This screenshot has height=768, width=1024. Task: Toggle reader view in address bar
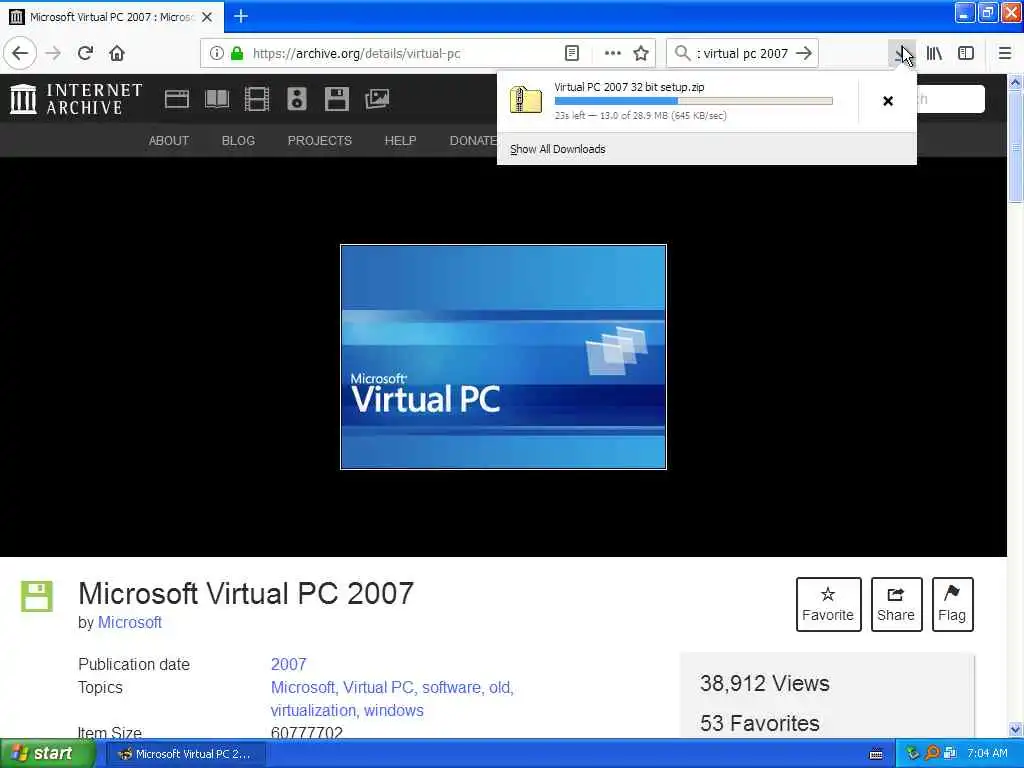571,54
